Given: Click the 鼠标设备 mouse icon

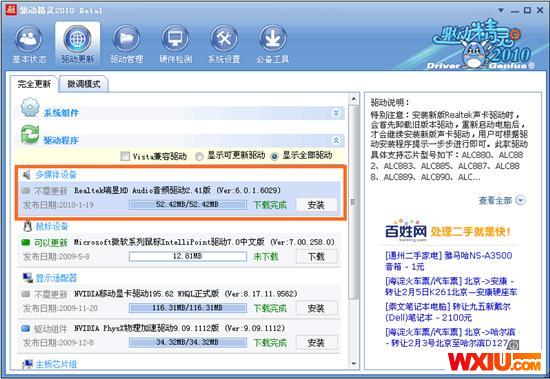Looking at the screenshot, I should (x=27, y=226).
